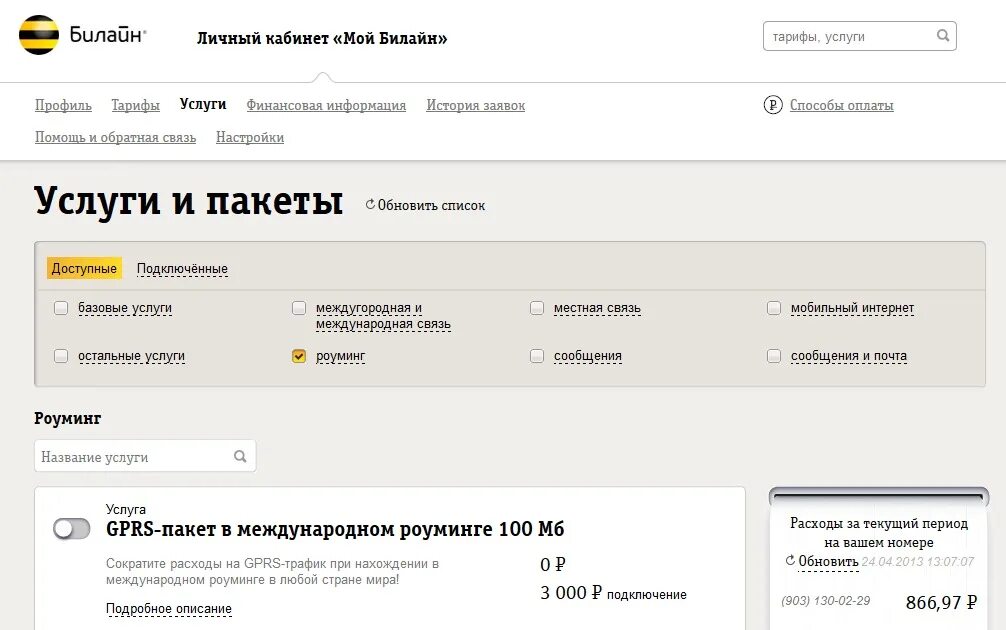The height and width of the screenshot is (630, 1006).
Task: Click the мобильный интернет filter label
Action: 852,308
